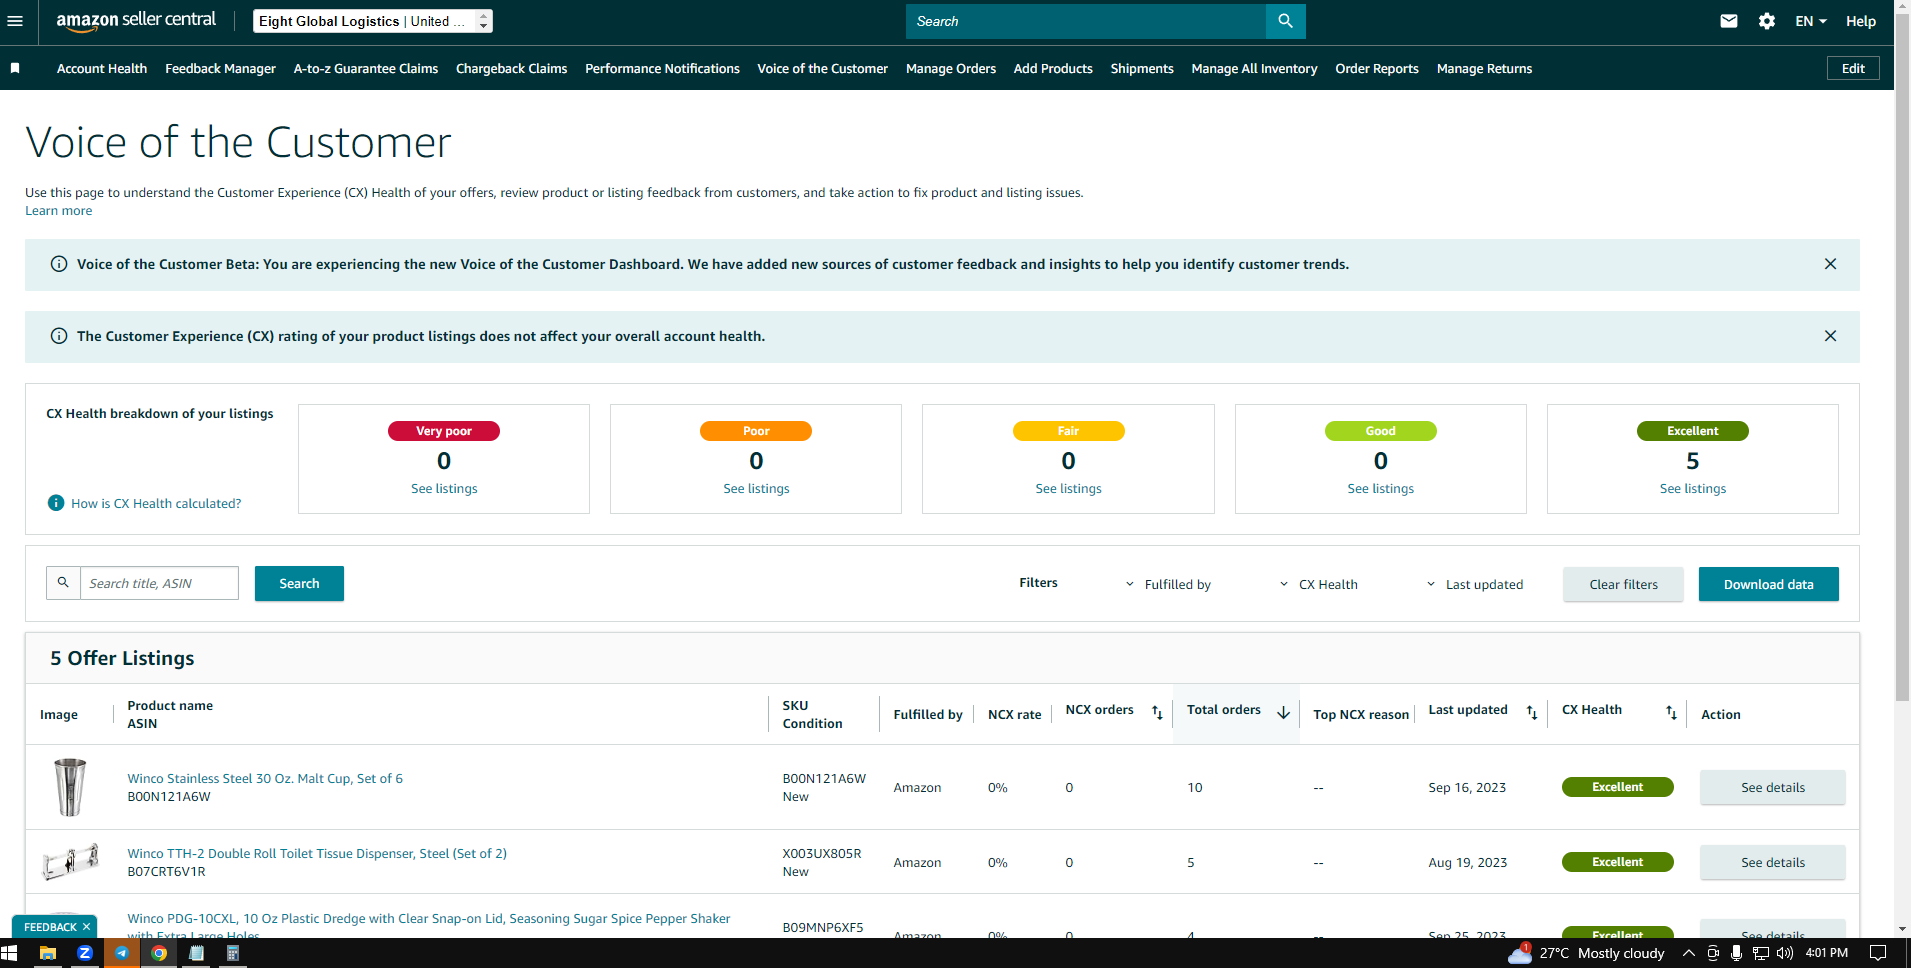Click the Learn more link
This screenshot has height=968, width=1911.
tap(59, 211)
